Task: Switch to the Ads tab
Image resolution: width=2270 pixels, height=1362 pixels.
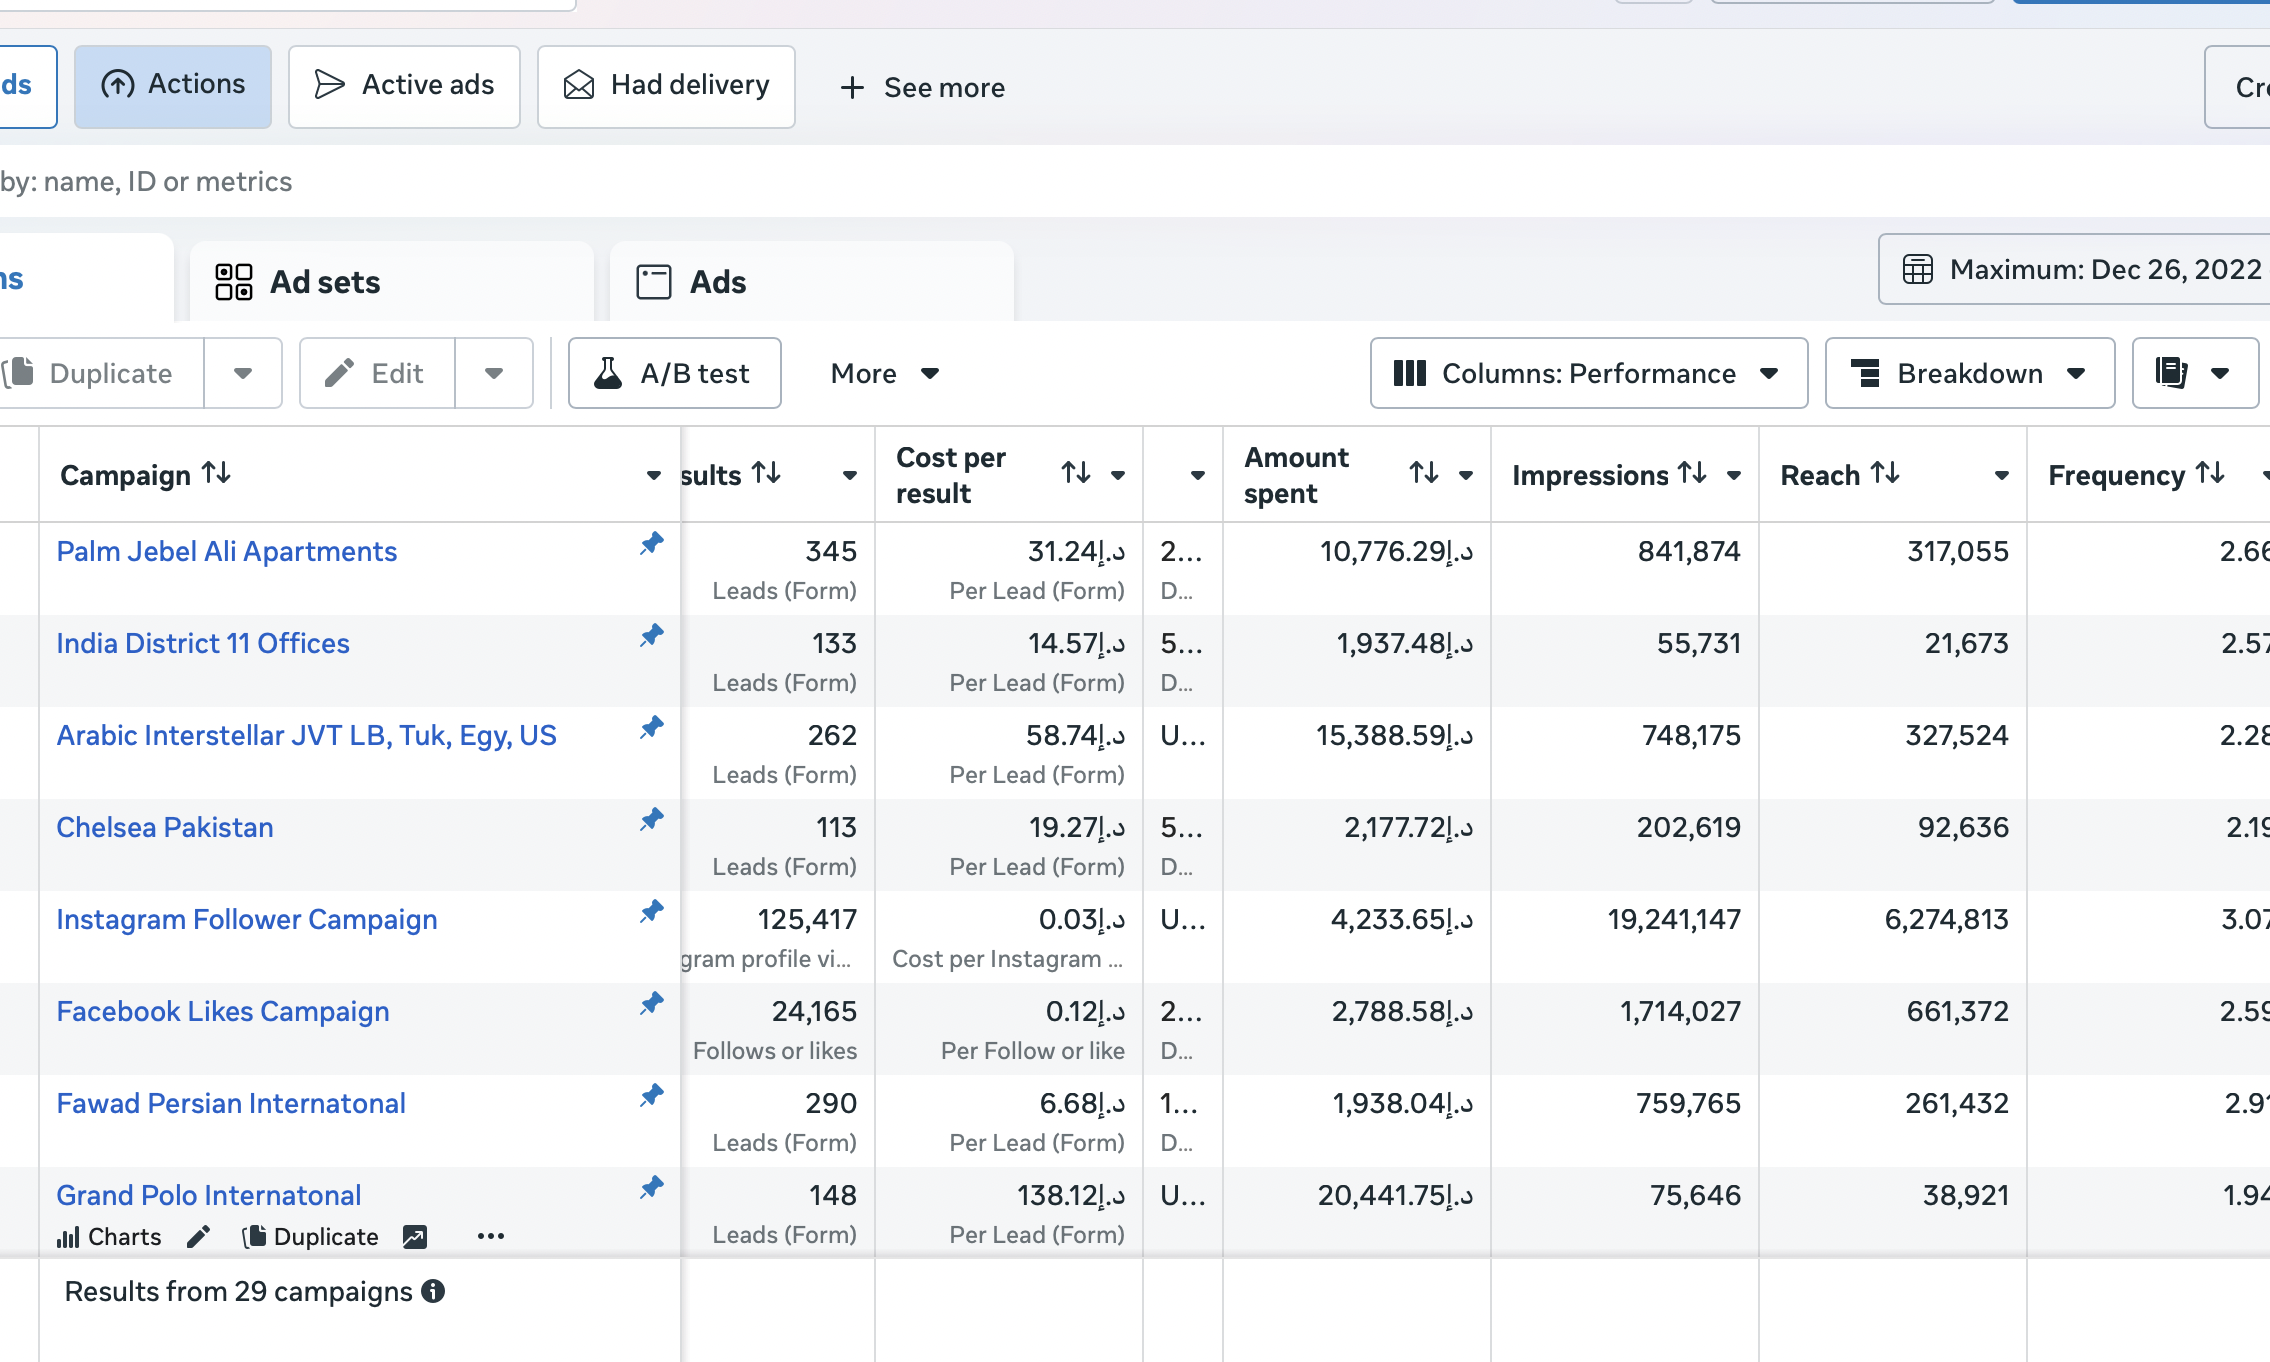Action: point(811,282)
